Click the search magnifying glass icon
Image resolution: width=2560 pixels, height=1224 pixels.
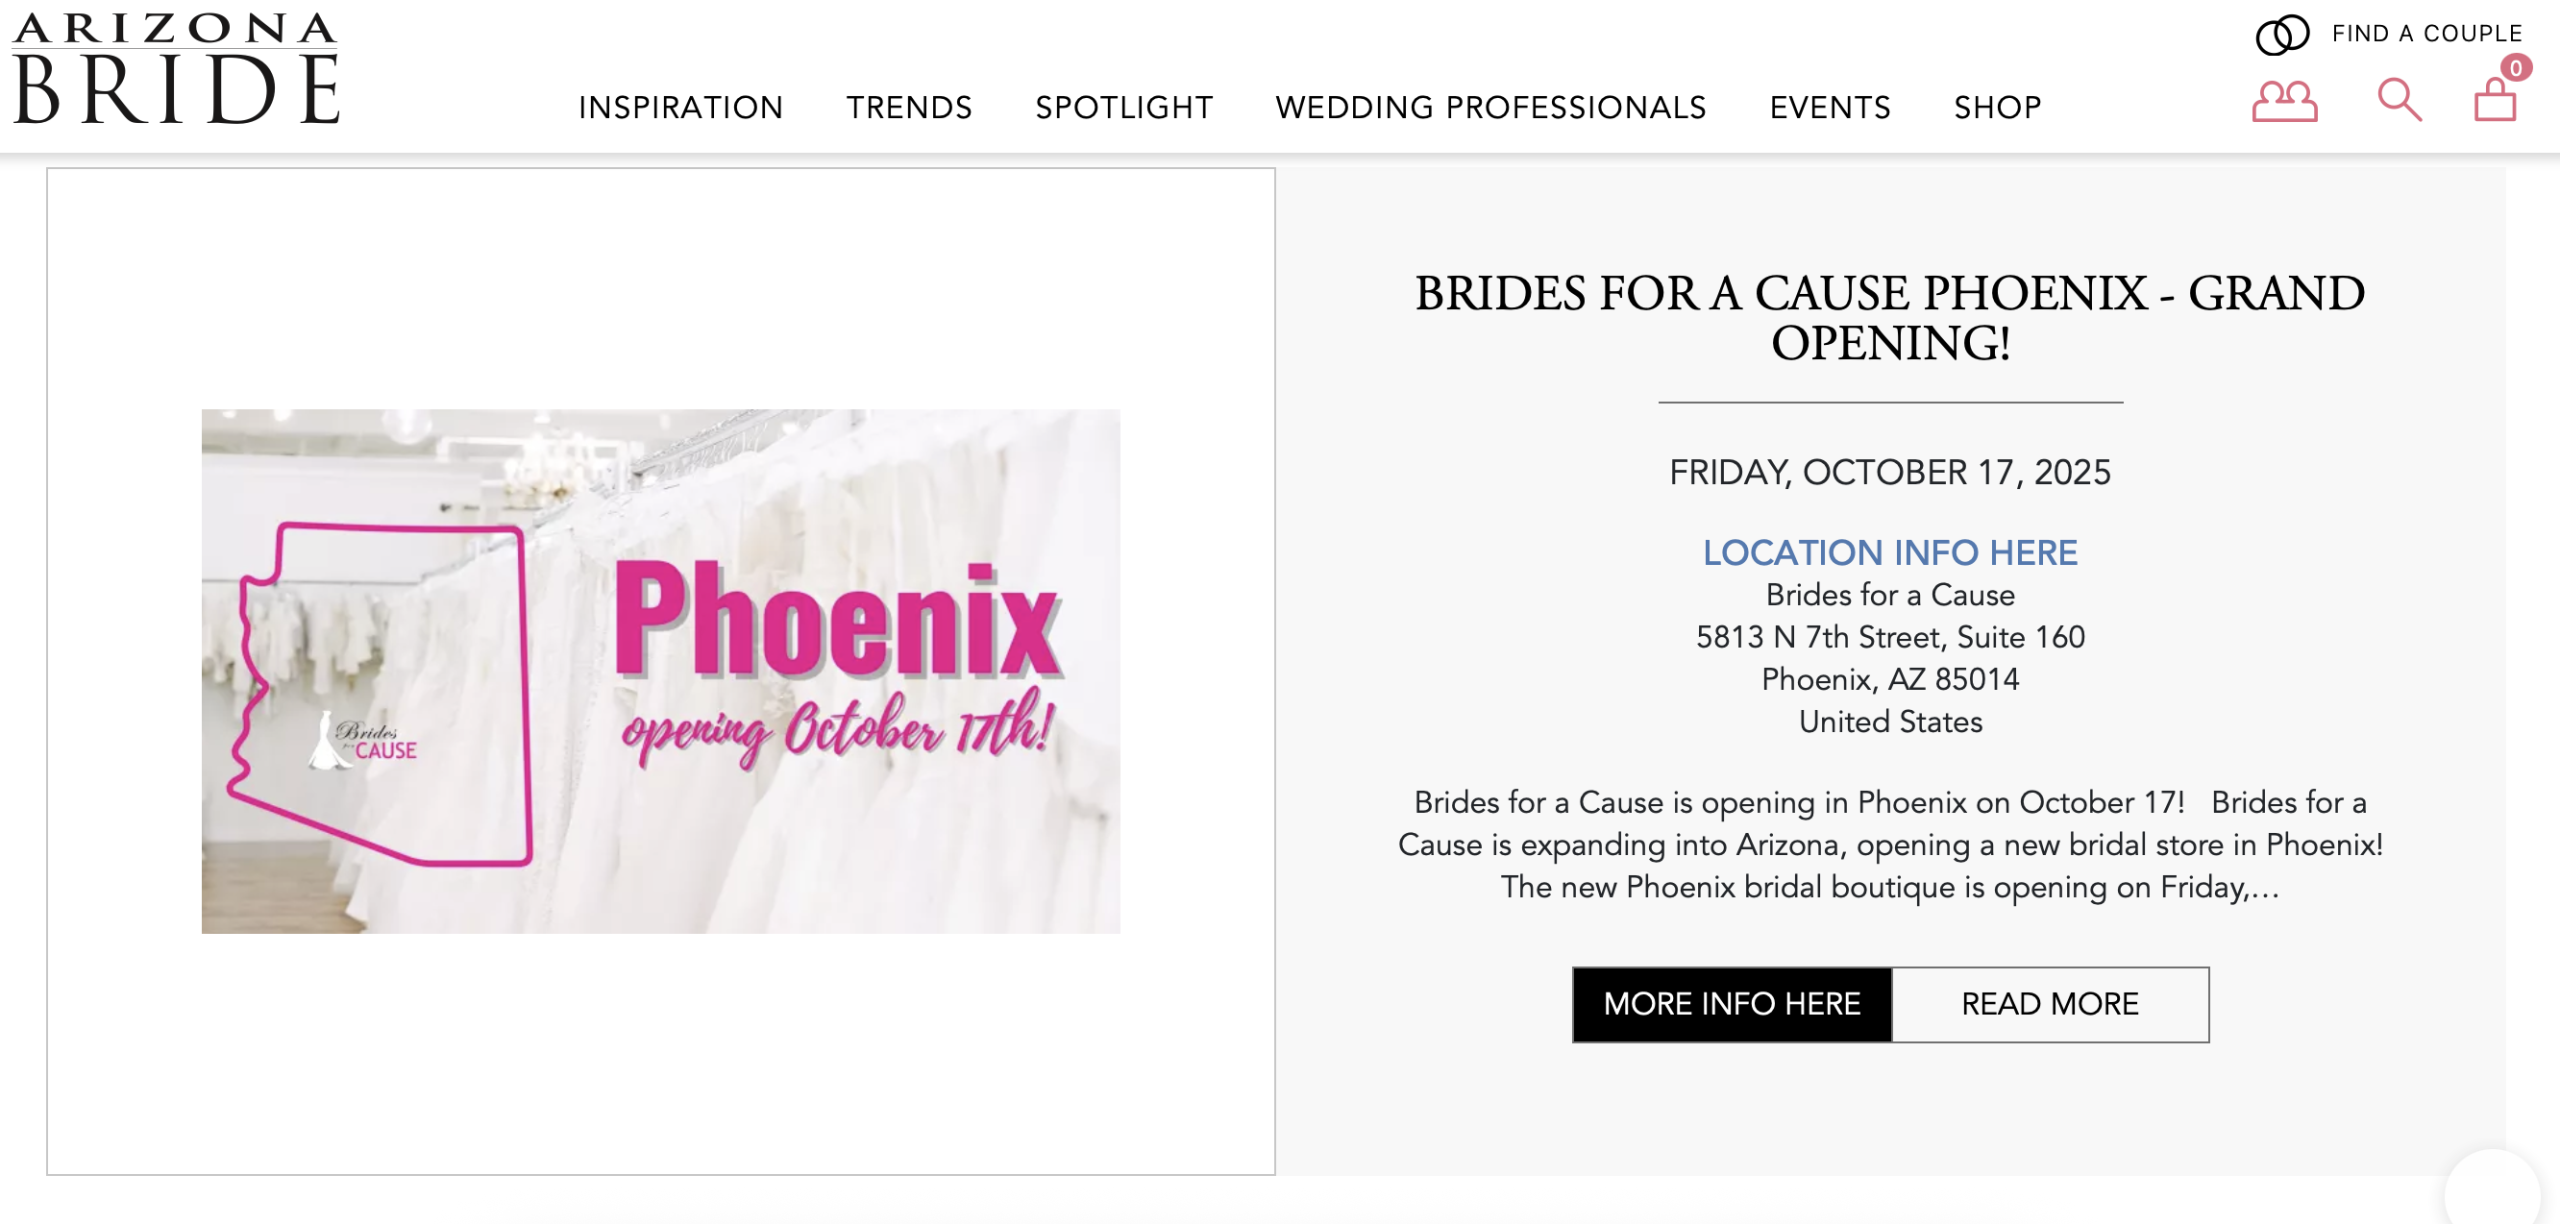click(x=2399, y=100)
